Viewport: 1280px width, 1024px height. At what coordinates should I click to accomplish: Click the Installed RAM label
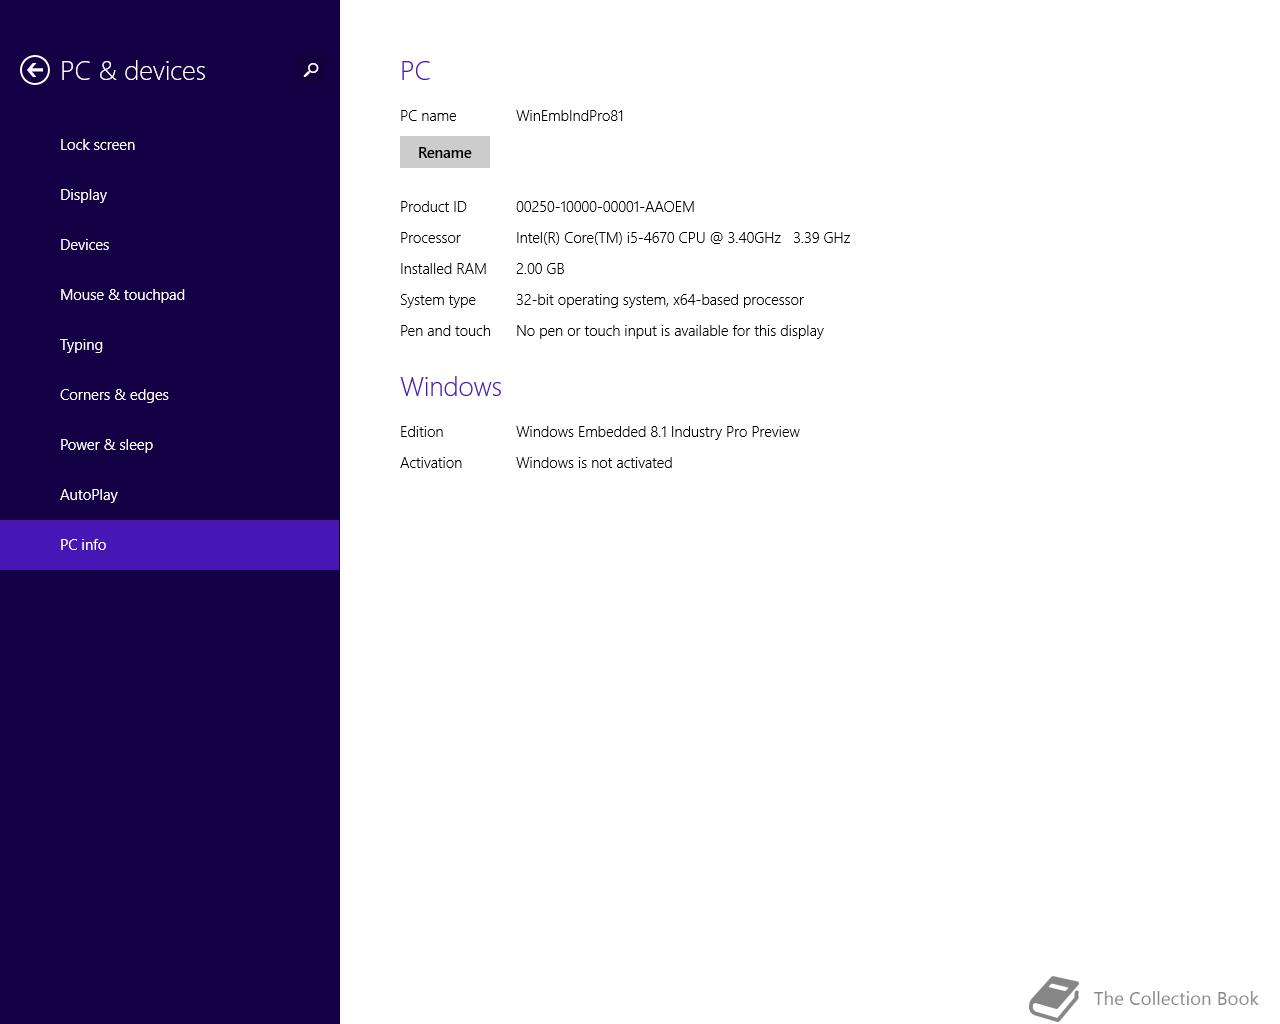(x=443, y=269)
